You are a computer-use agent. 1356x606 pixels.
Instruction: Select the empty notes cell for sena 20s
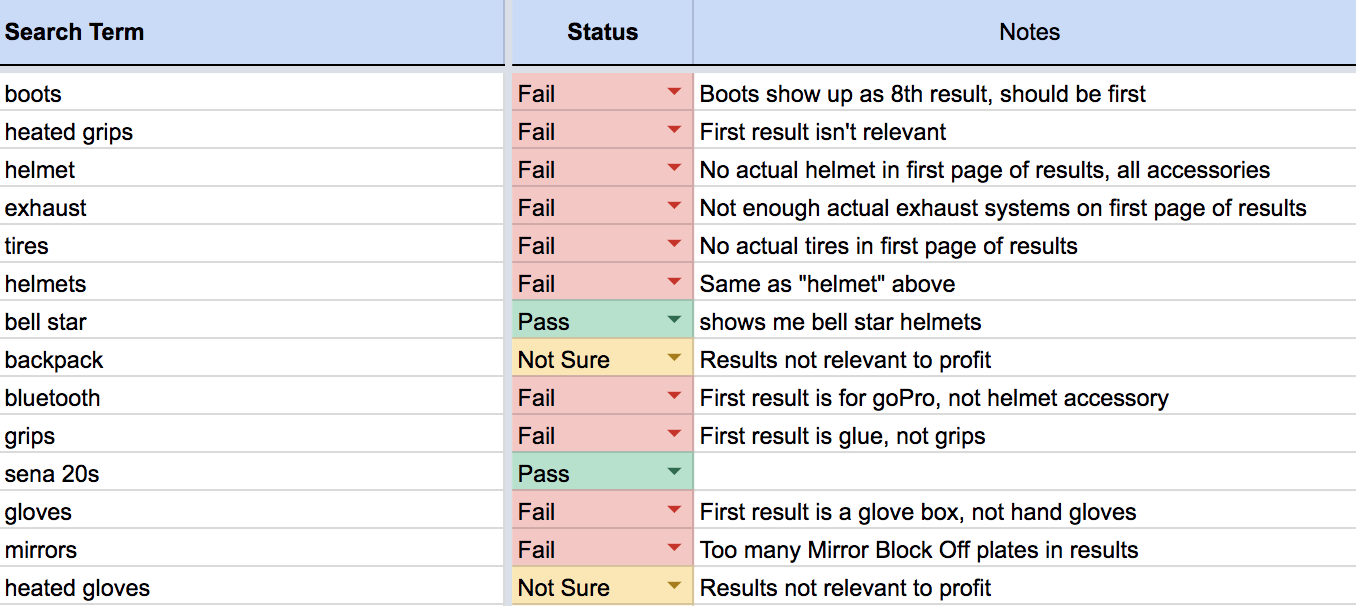[1025, 474]
